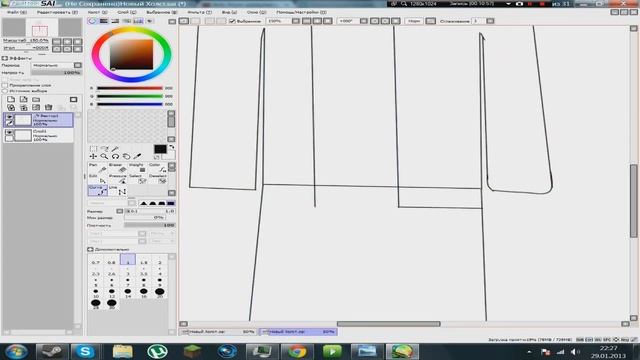The height and width of the screenshot is (360, 640).
Task: Open the Фильтр menu
Action: (x=200, y=12)
